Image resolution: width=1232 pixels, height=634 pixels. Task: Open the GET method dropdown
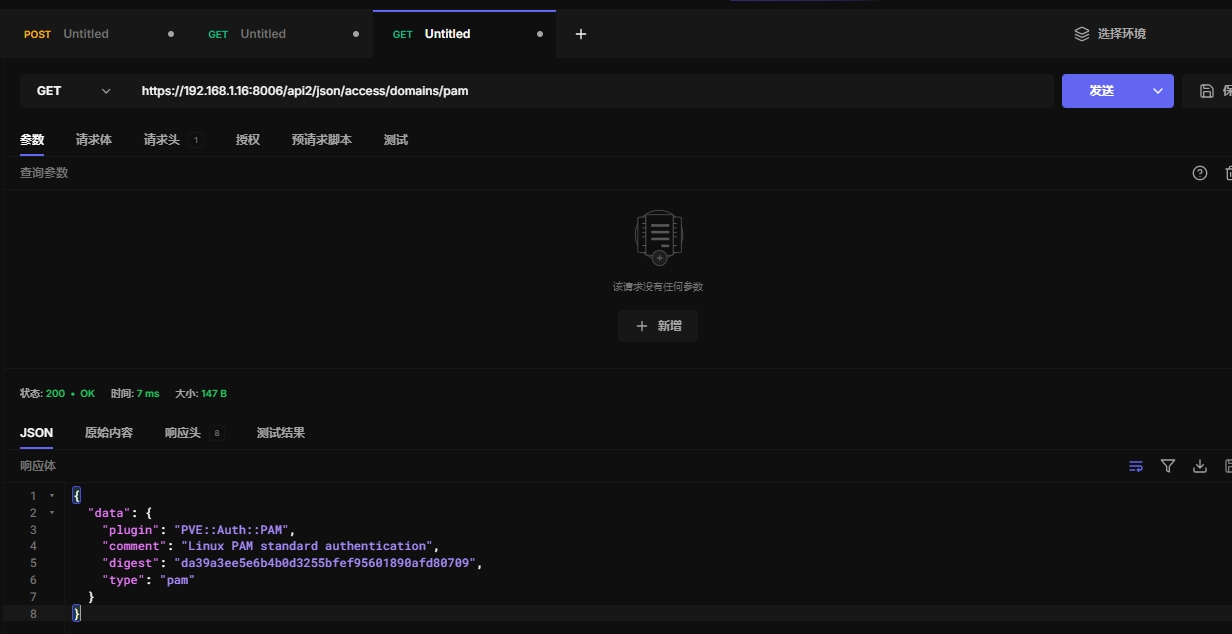point(73,91)
